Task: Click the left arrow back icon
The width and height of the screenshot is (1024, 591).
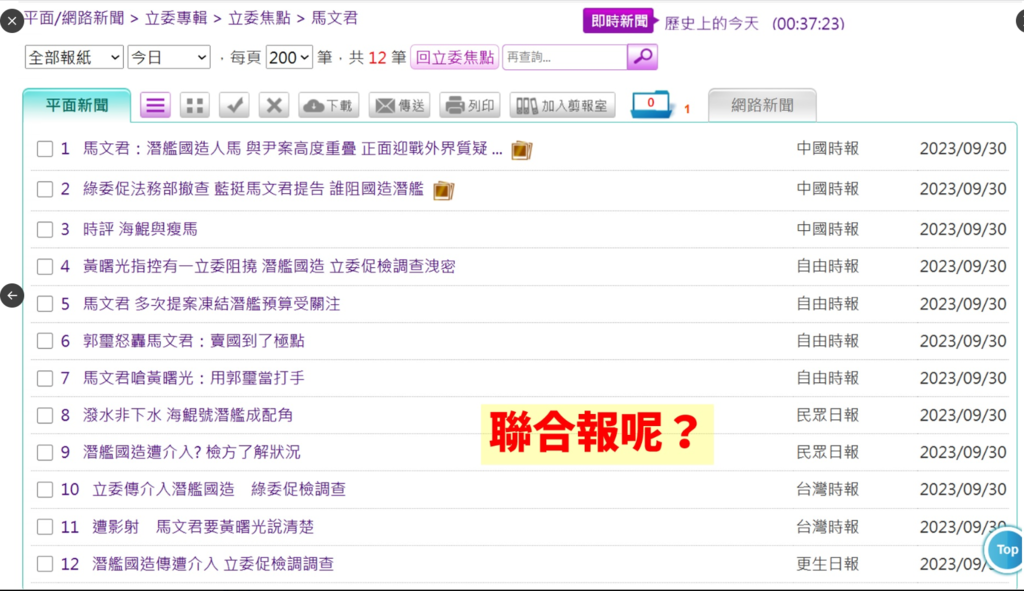Action: (12, 295)
